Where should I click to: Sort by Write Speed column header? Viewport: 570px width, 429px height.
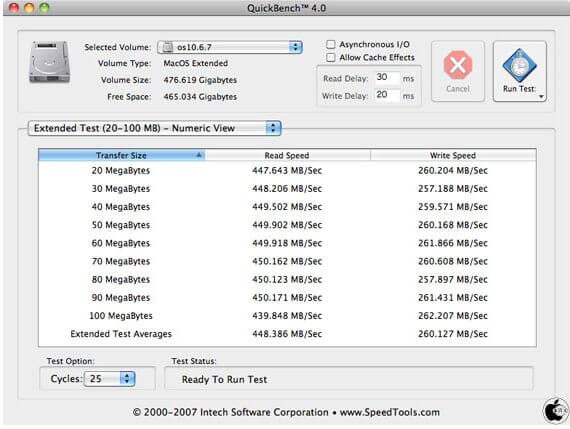(453, 155)
